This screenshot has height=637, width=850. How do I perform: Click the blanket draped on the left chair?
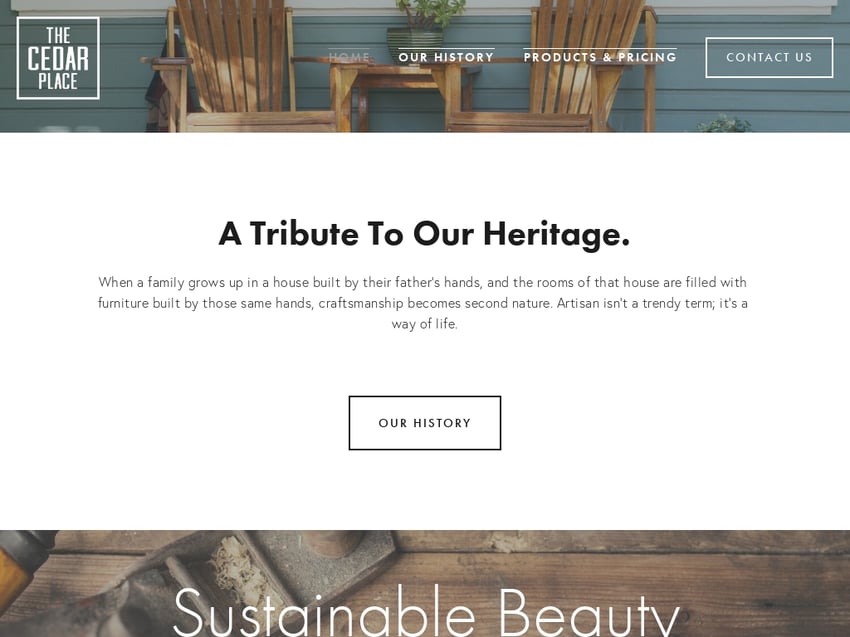(x=160, y=89)
